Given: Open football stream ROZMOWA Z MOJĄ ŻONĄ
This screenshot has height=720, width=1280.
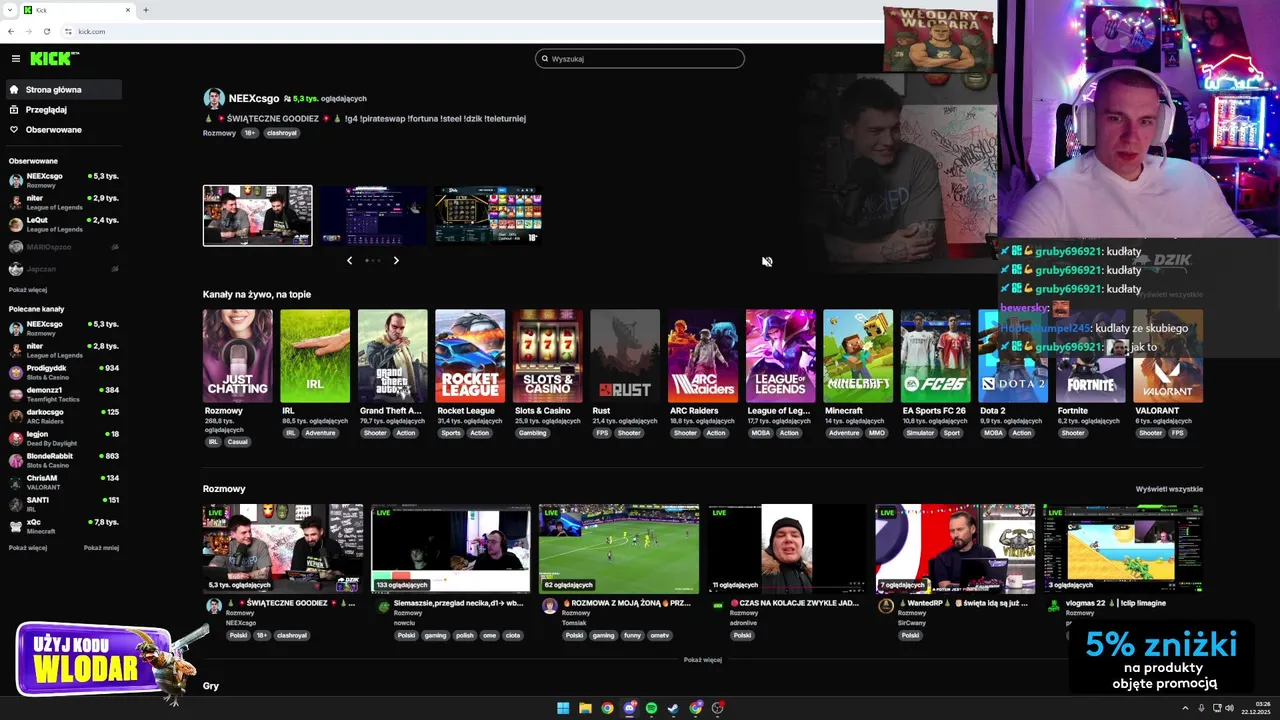Looking at the screenshot, I should click(x=619, y=549).
